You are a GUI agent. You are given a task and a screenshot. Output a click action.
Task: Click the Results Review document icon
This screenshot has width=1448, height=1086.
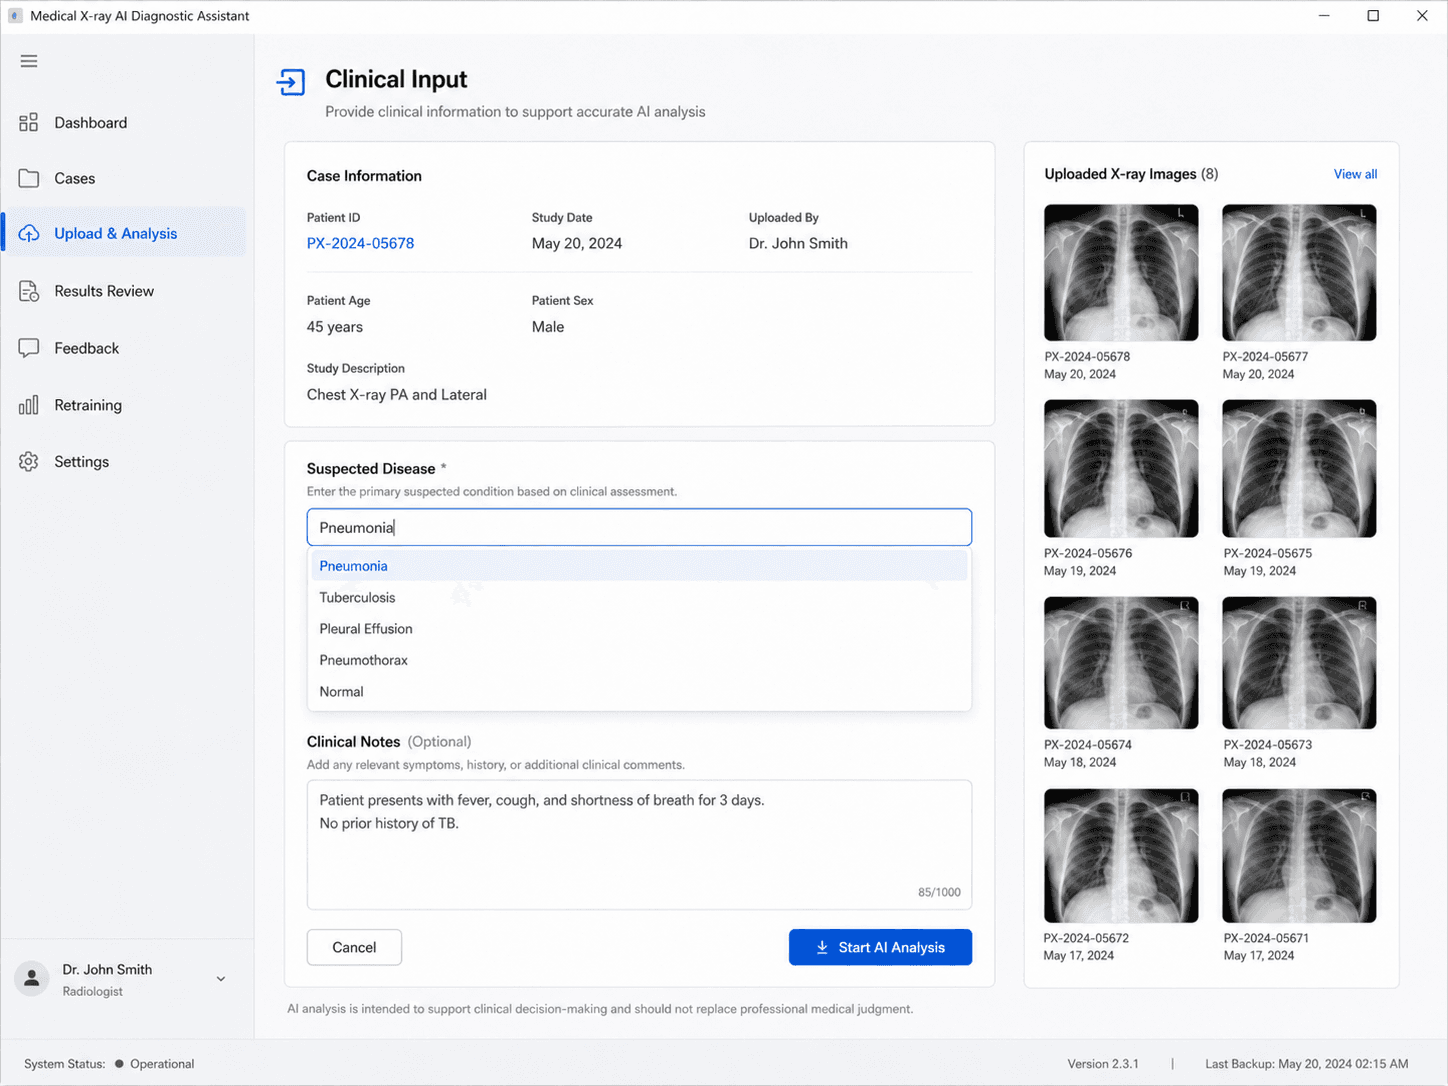(29, 291)
